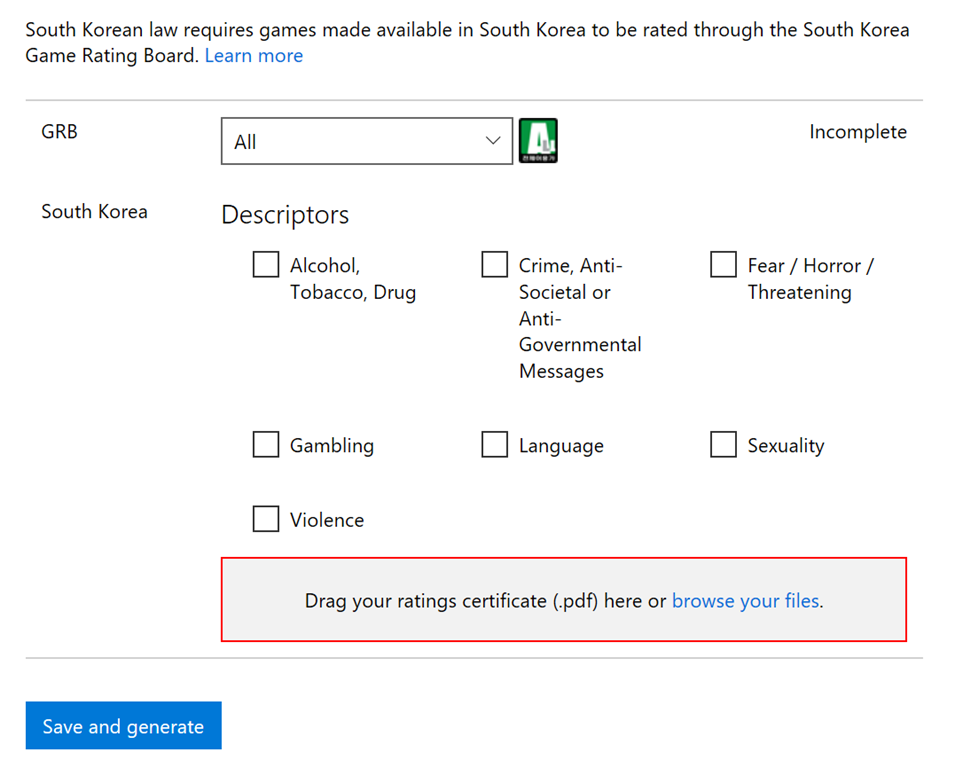
Task: Enable Fear / Horror / Threatening descriptor
Action: point(723,265)
